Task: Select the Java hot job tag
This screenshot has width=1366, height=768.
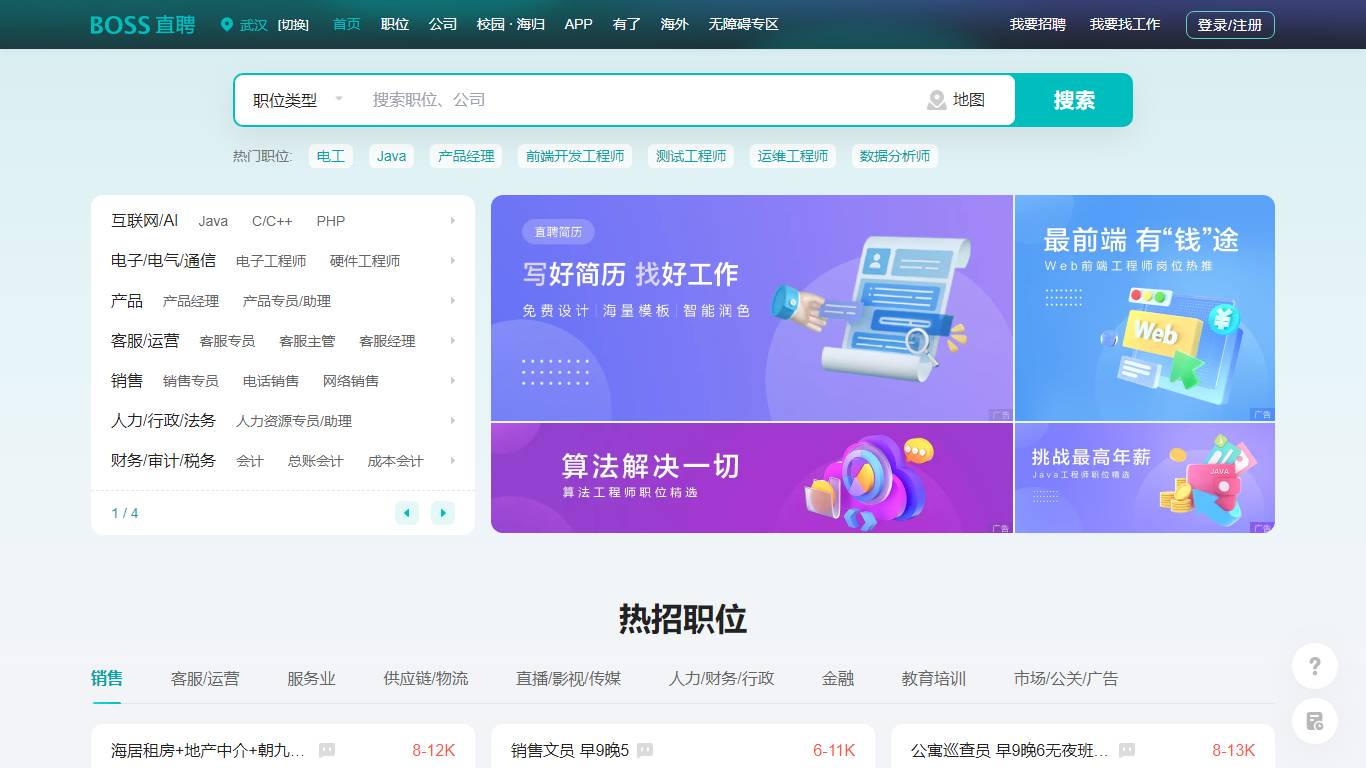Action: point(391,156)
